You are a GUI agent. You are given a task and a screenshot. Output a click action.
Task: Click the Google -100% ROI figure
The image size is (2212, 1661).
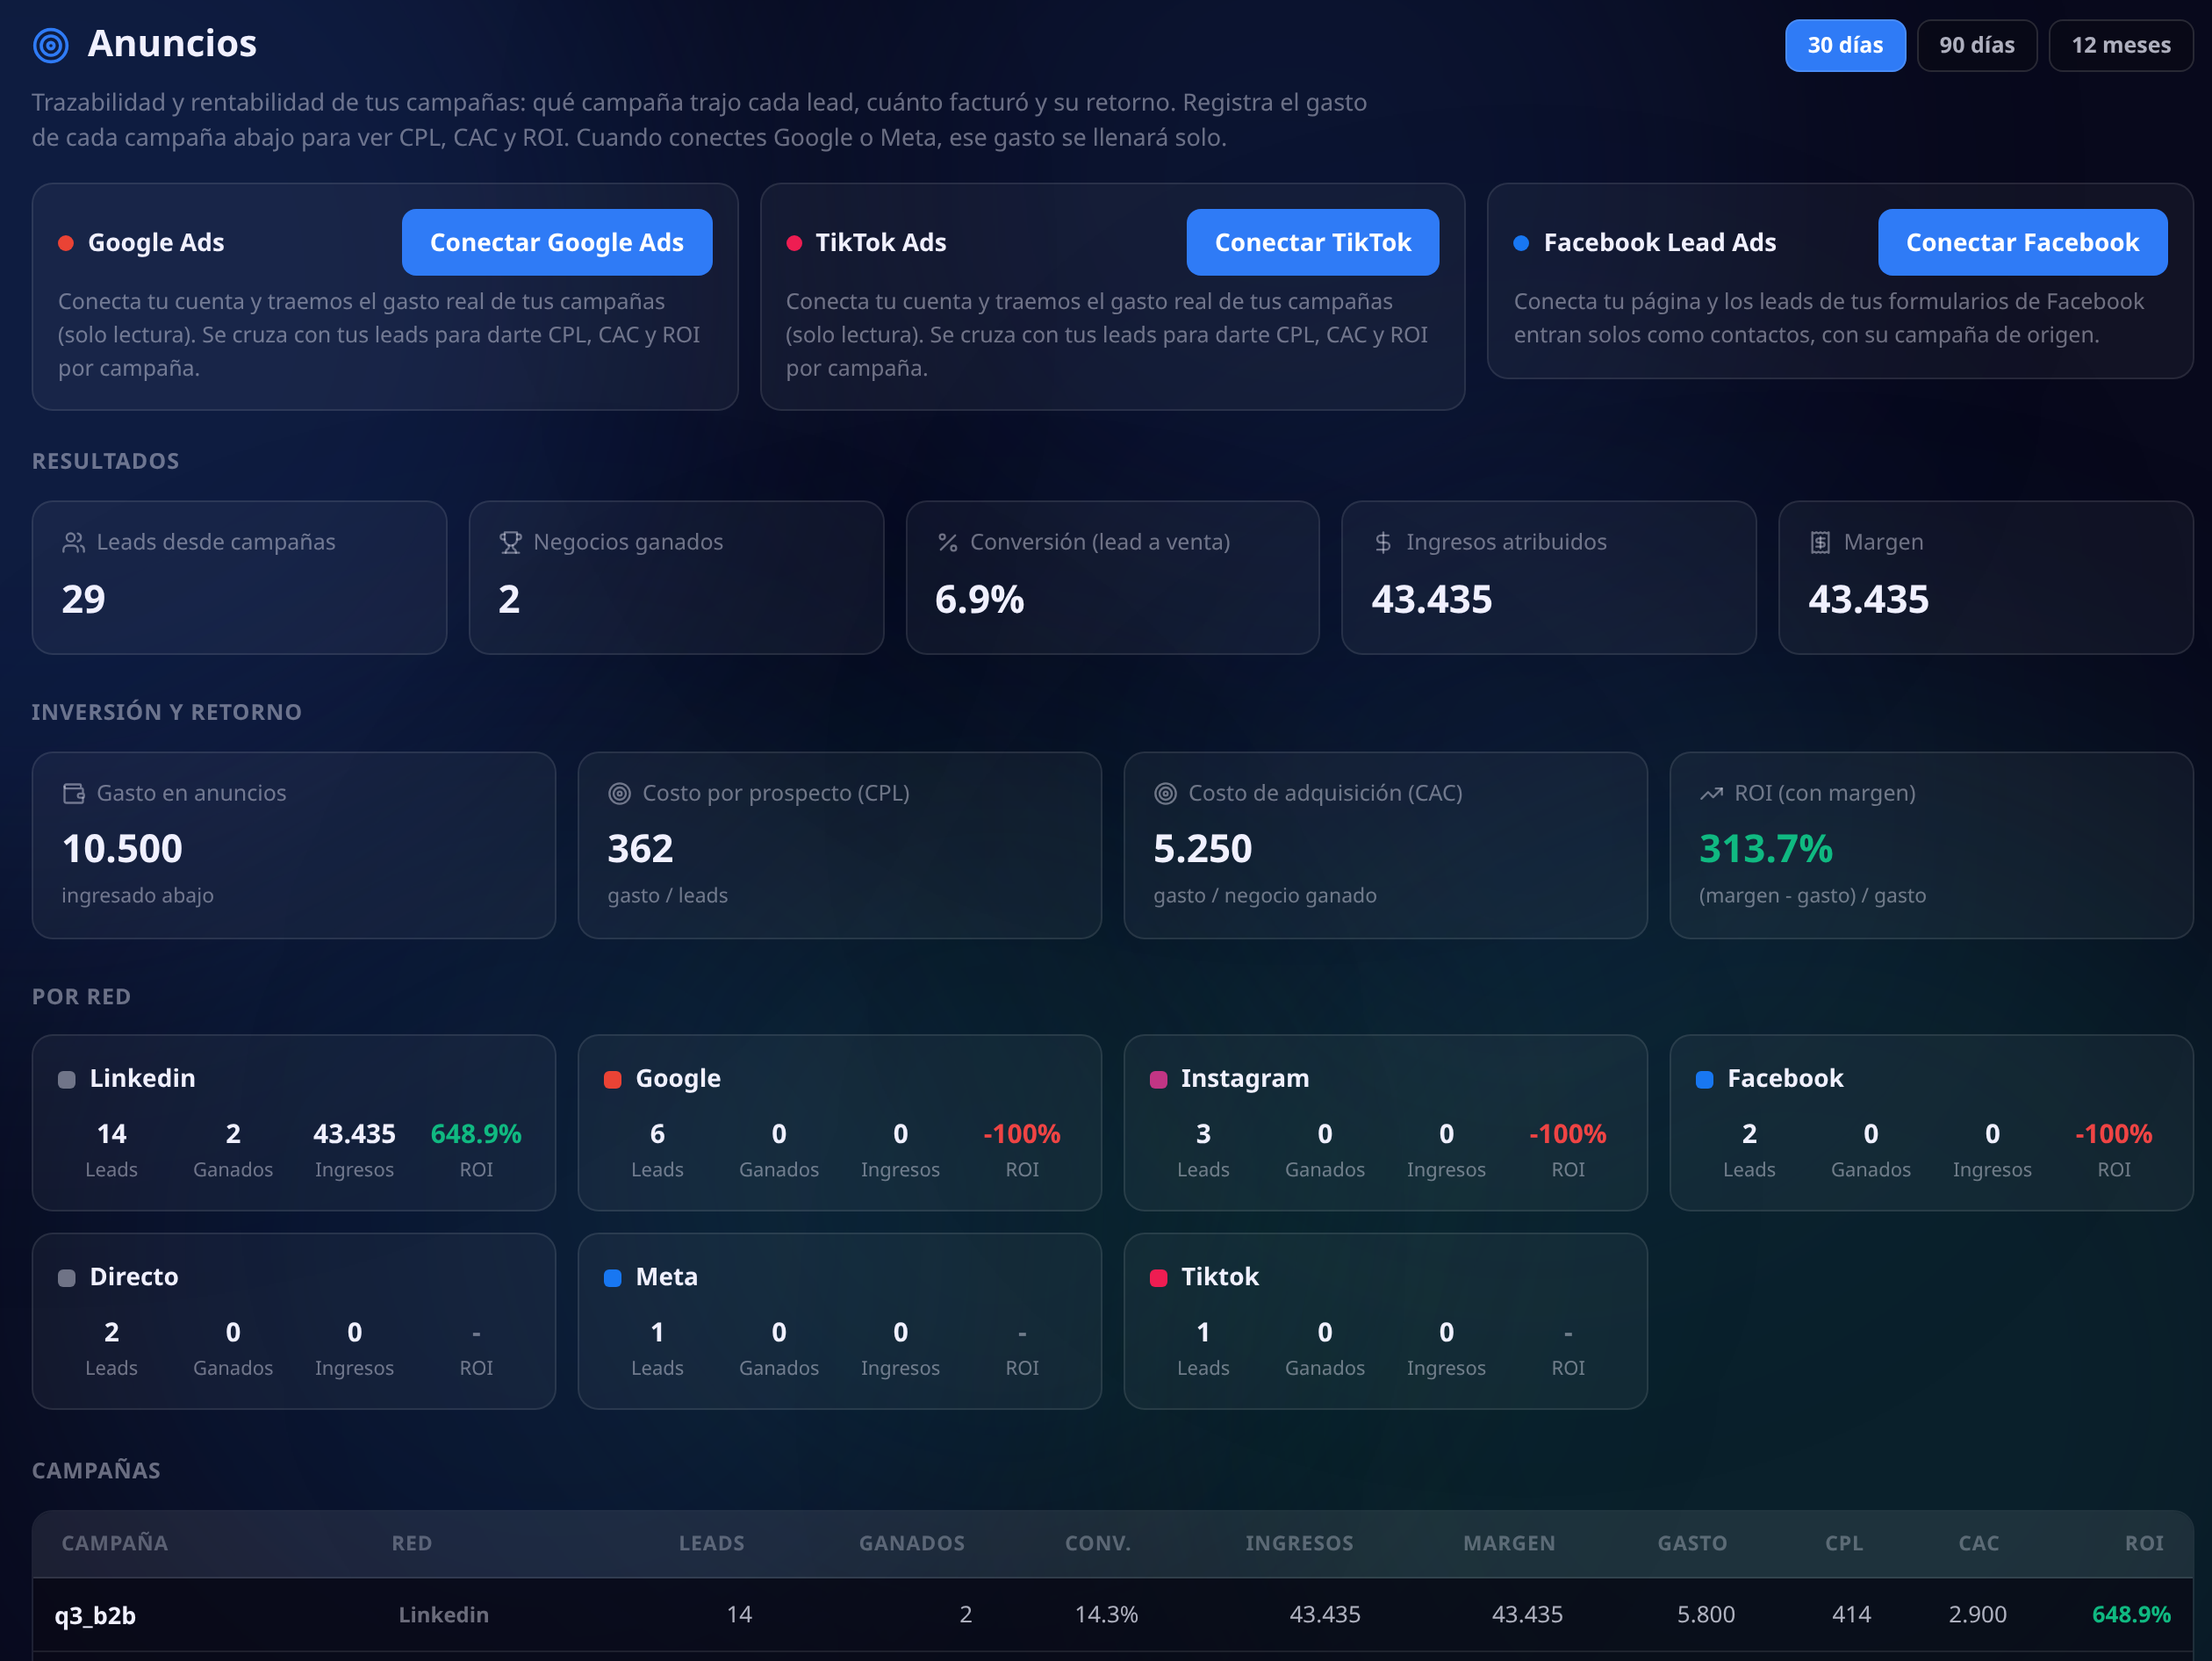(1022, 1134)
